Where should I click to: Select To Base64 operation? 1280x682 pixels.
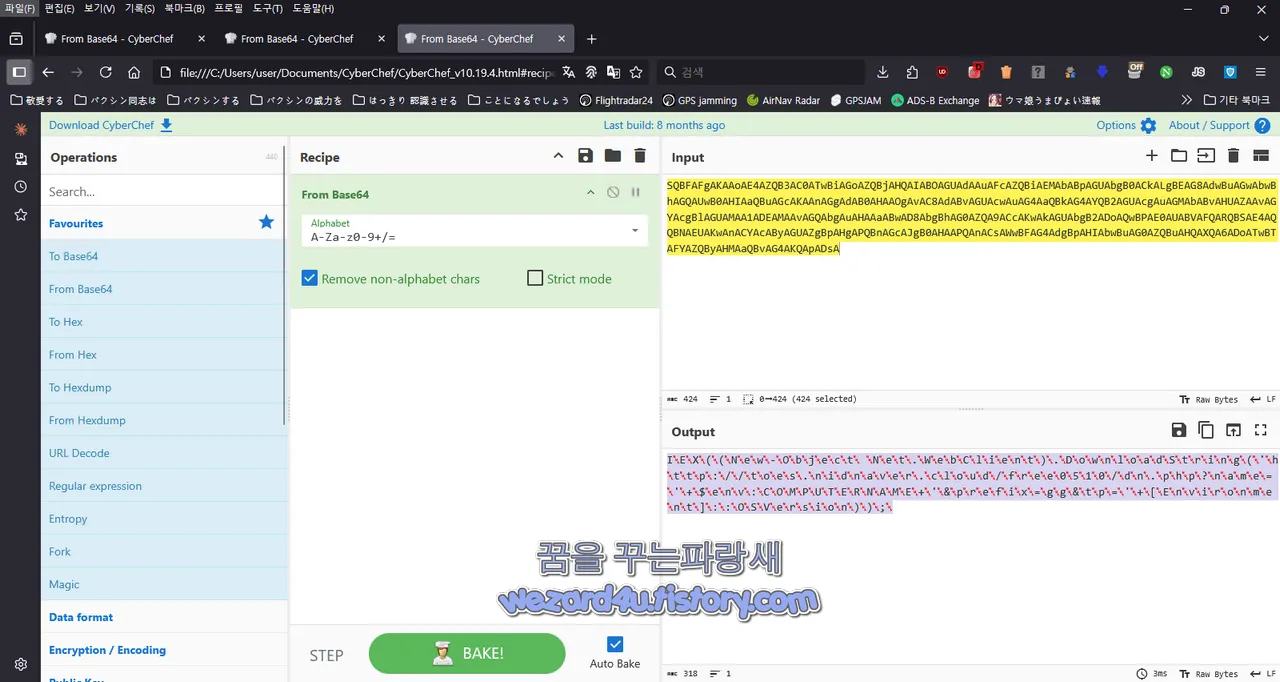coord(163,256)
